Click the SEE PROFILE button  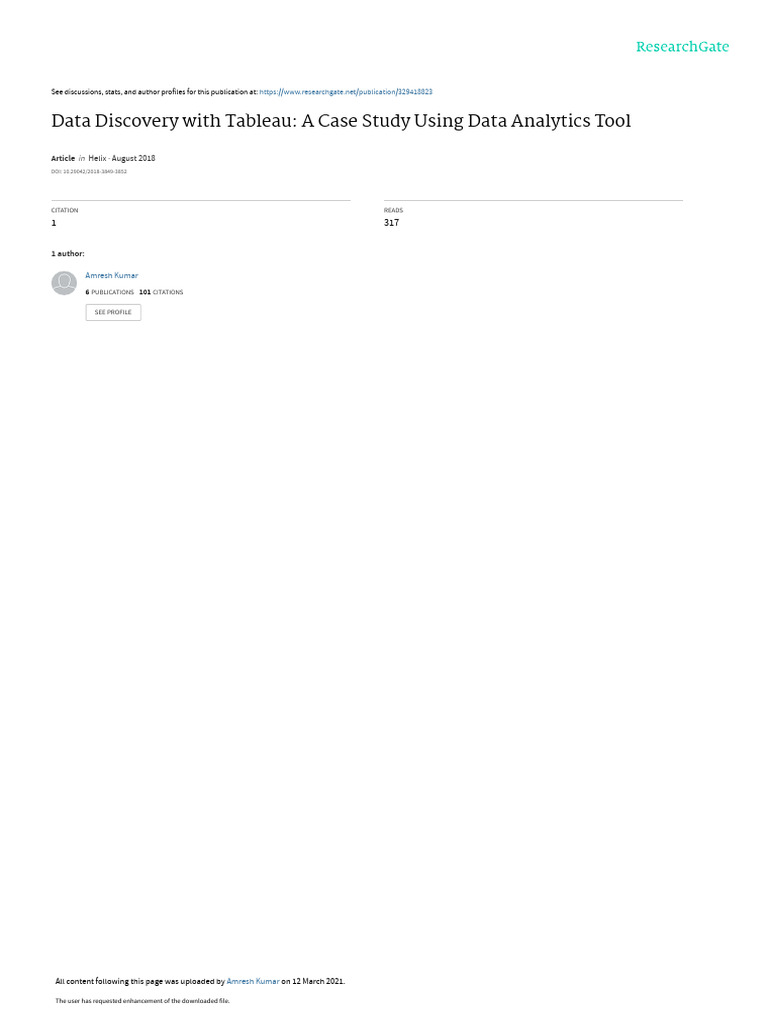[x=113, y=312]
